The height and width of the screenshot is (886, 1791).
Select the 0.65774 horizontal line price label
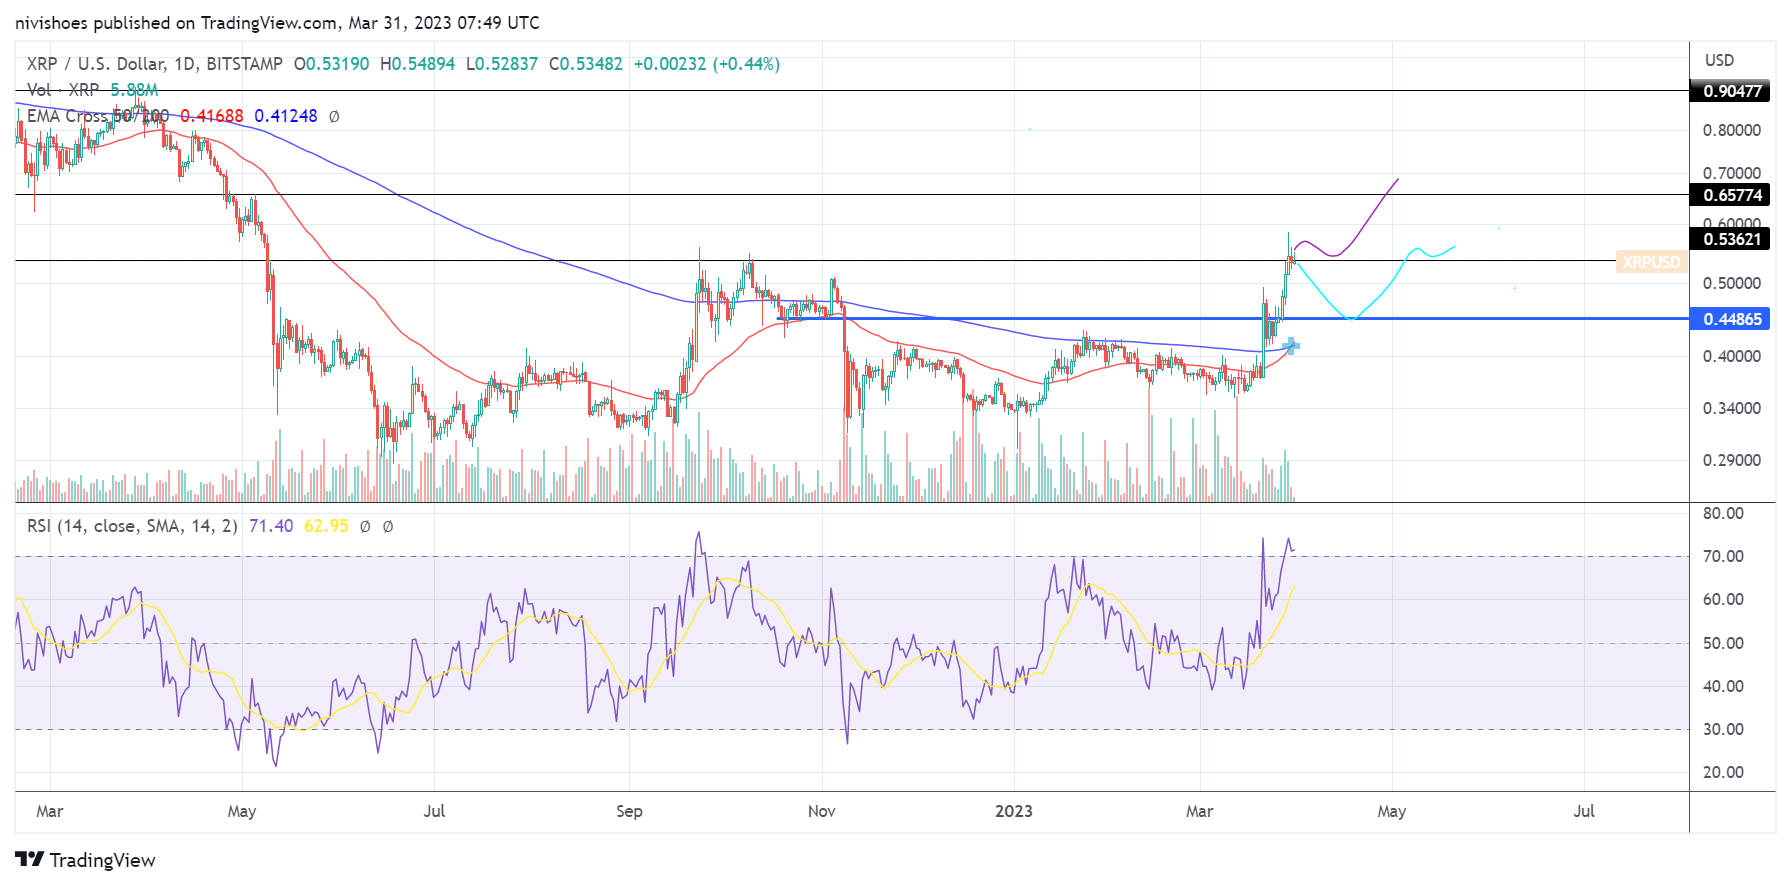1733,195
